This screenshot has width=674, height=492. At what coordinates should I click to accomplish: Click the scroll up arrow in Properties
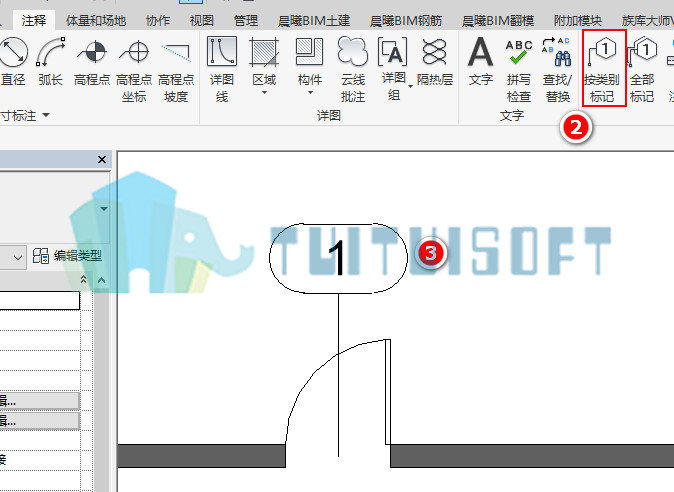[101, 280]
